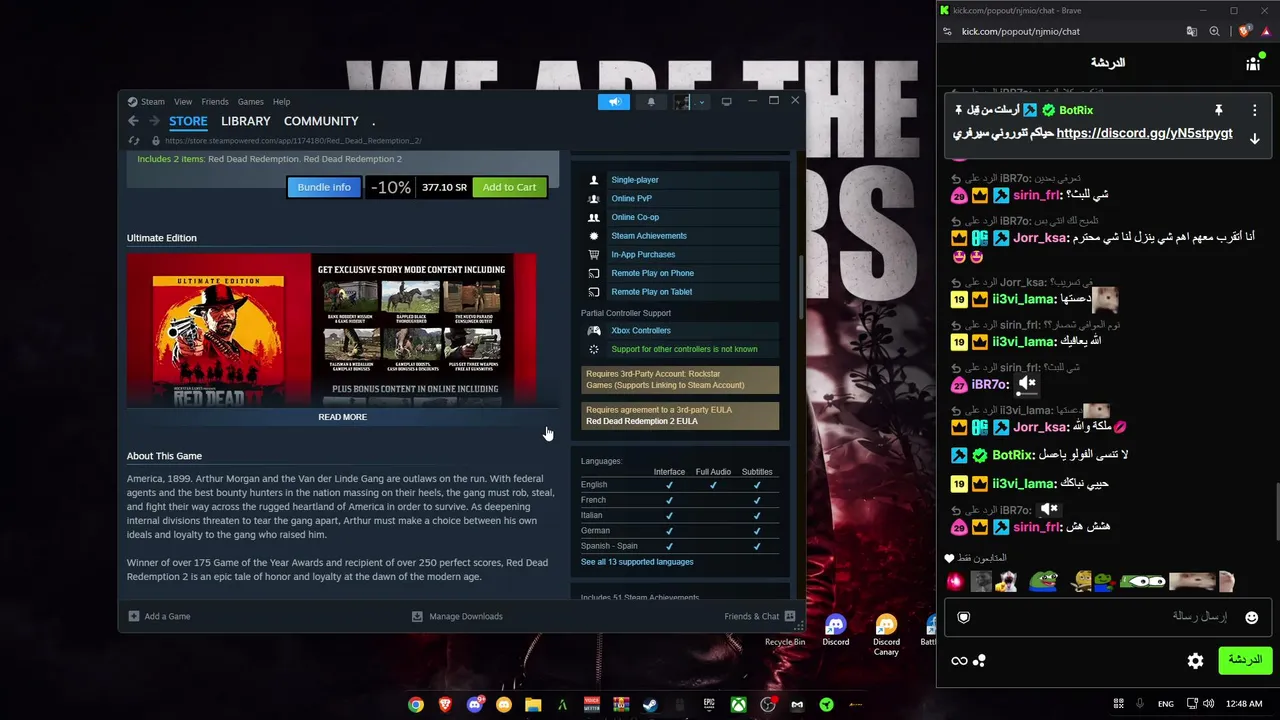Switch to the COMMUNITY tab
The image size is (1280, 720).
(321, 121)
